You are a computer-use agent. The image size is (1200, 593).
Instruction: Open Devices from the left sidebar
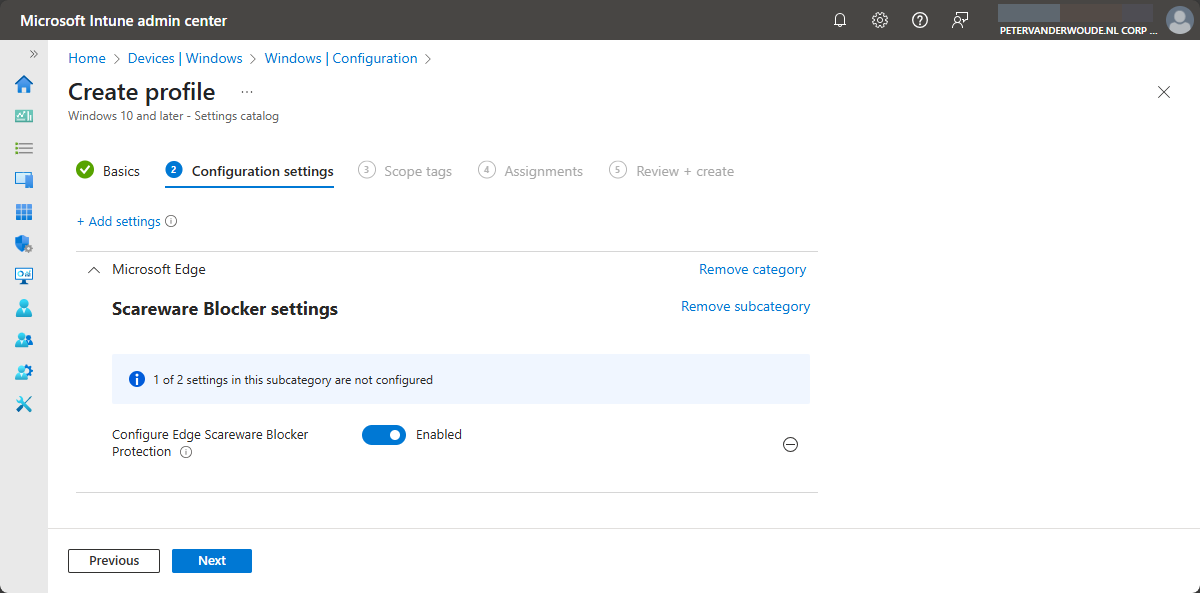(24, 180)
